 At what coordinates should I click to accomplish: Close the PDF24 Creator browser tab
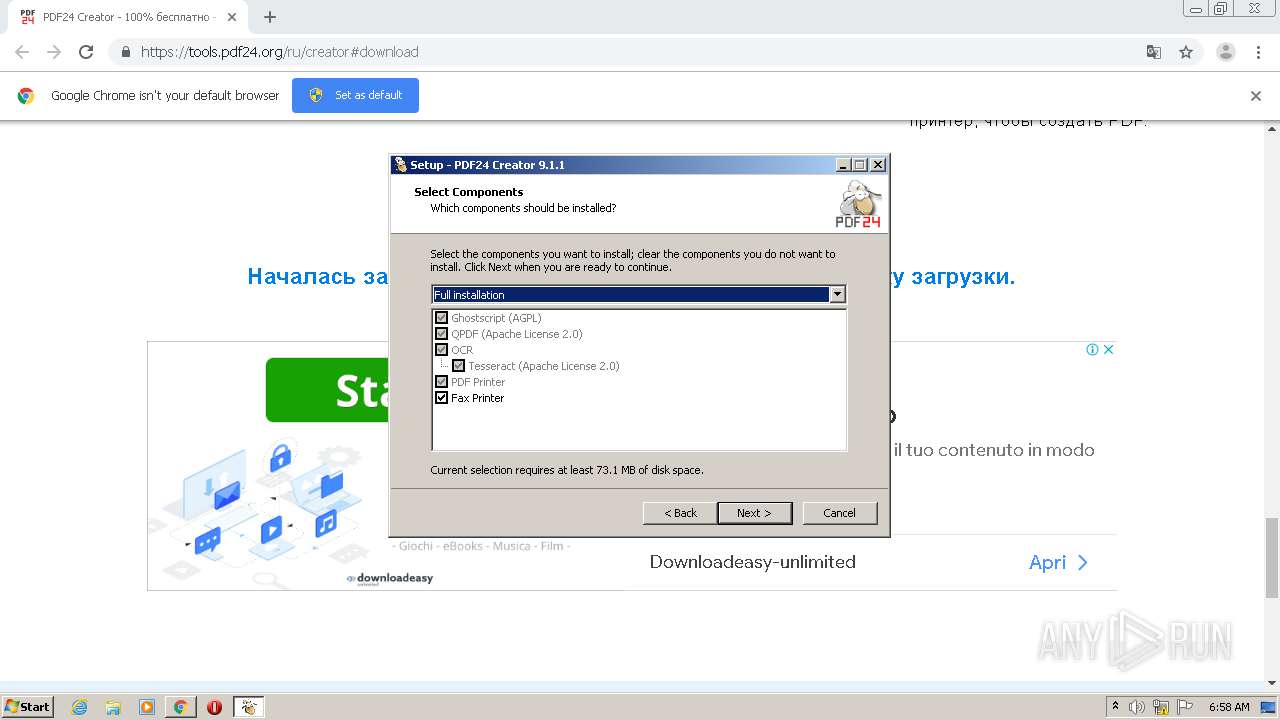click(231, 17)
